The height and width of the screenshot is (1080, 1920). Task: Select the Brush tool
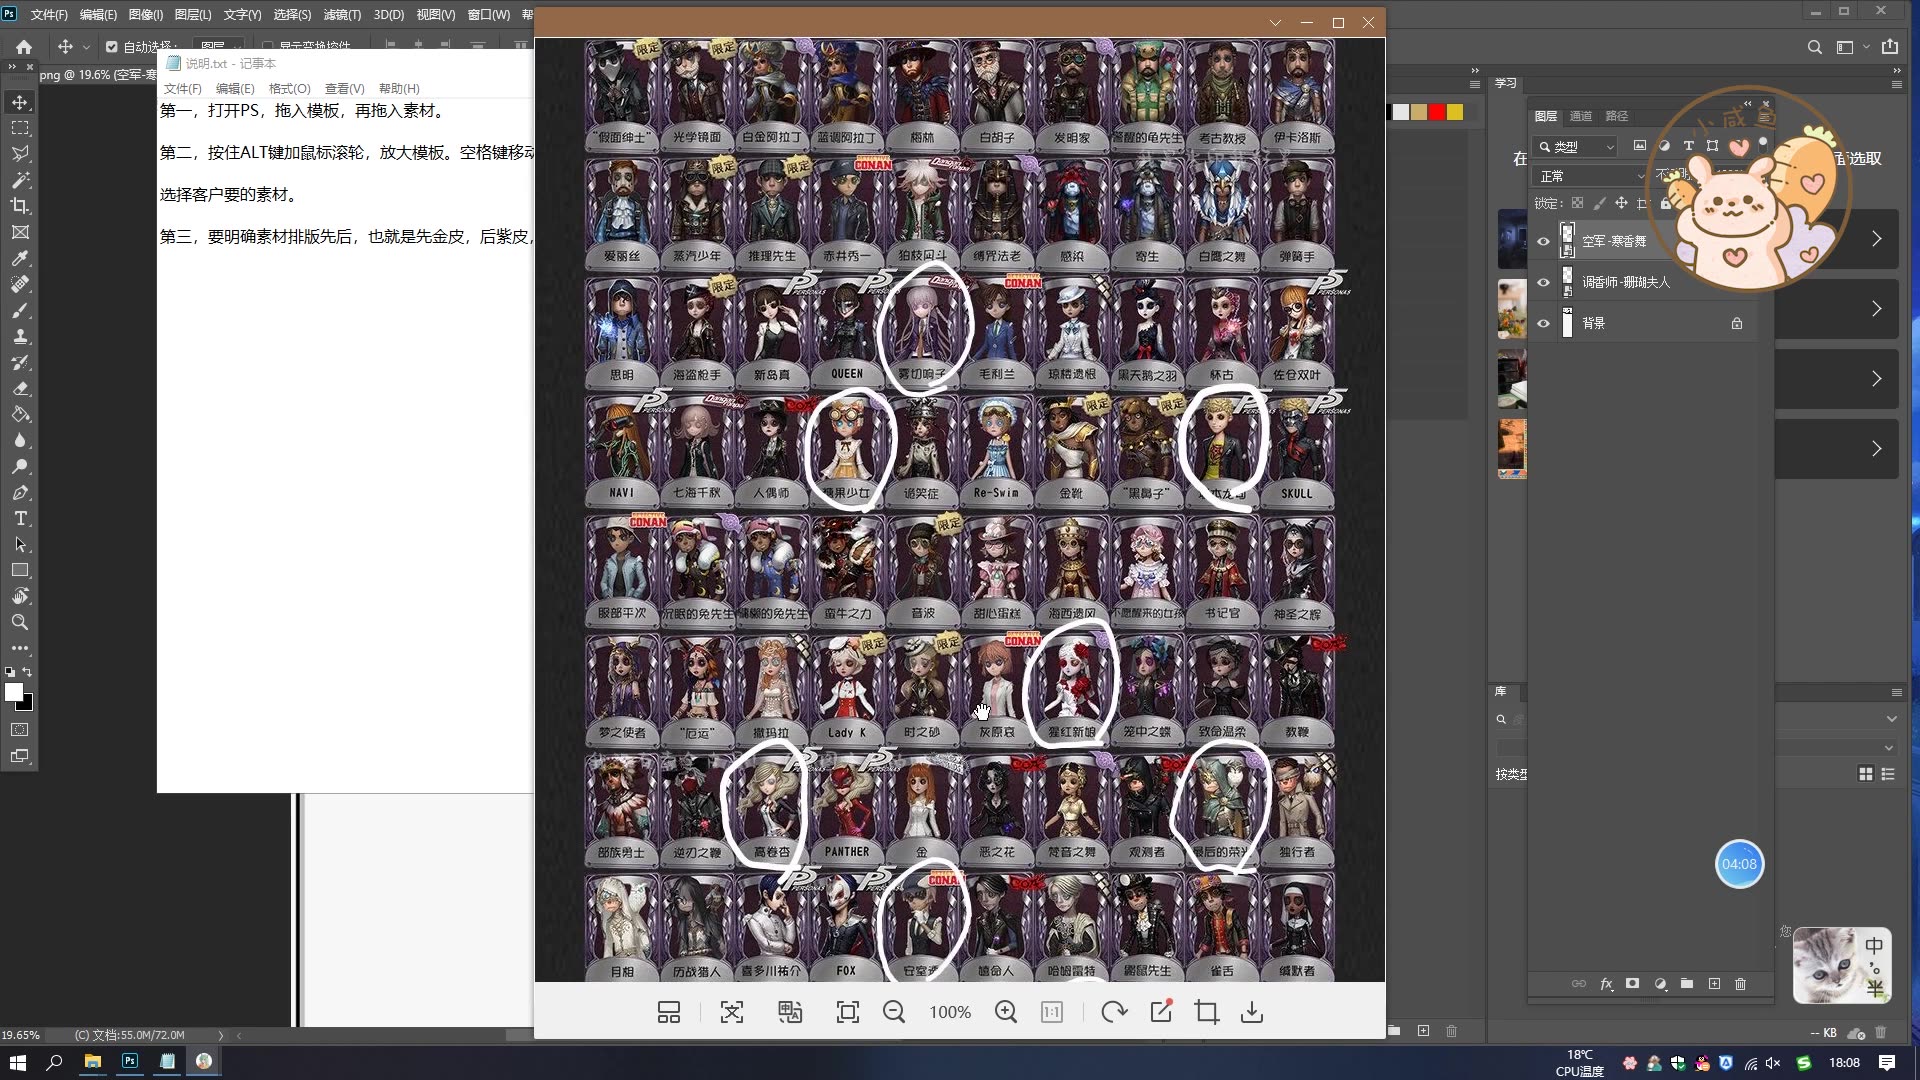pos(20,310)
